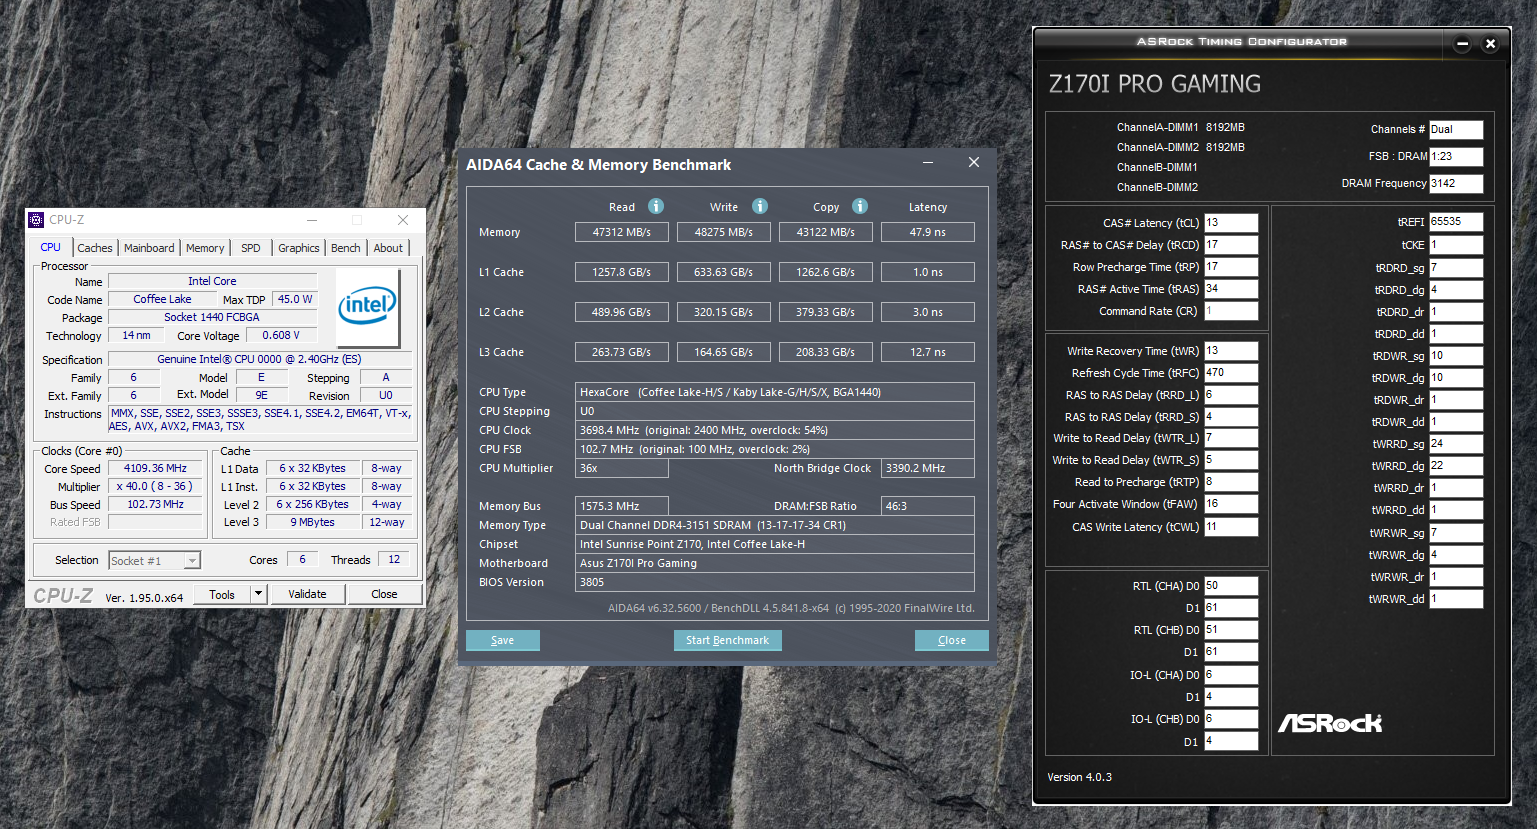Focus the Four Activate Window (tFAW) field
Image resolution: width=1537 pixels, height=829 pixels.
[x=1231, y=504]
